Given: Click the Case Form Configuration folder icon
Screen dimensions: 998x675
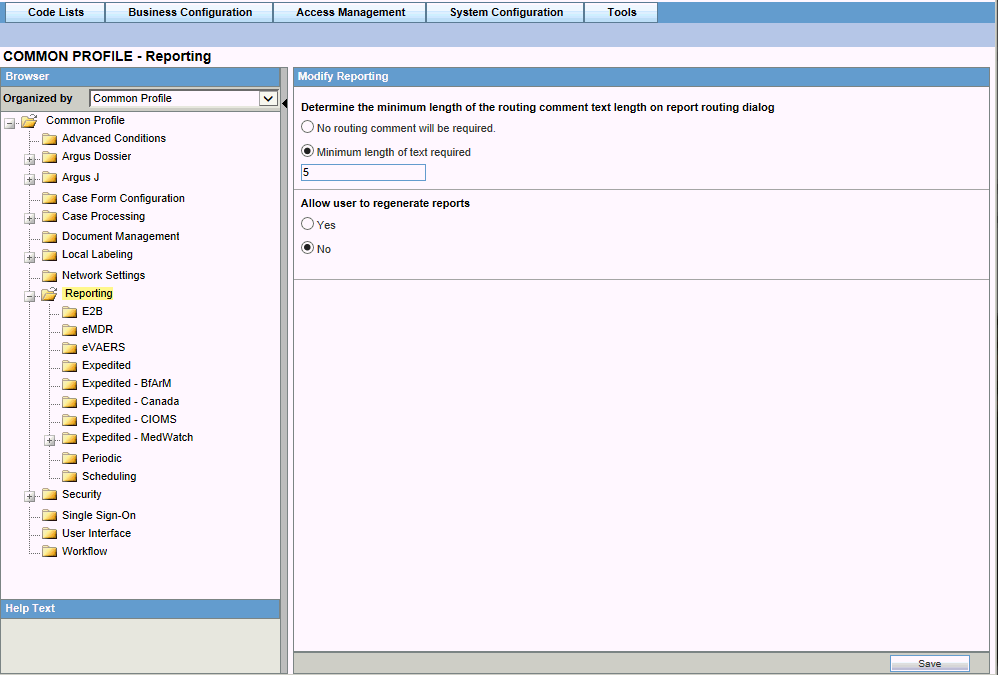Looking at the screenshot, I should pos(50,198).
